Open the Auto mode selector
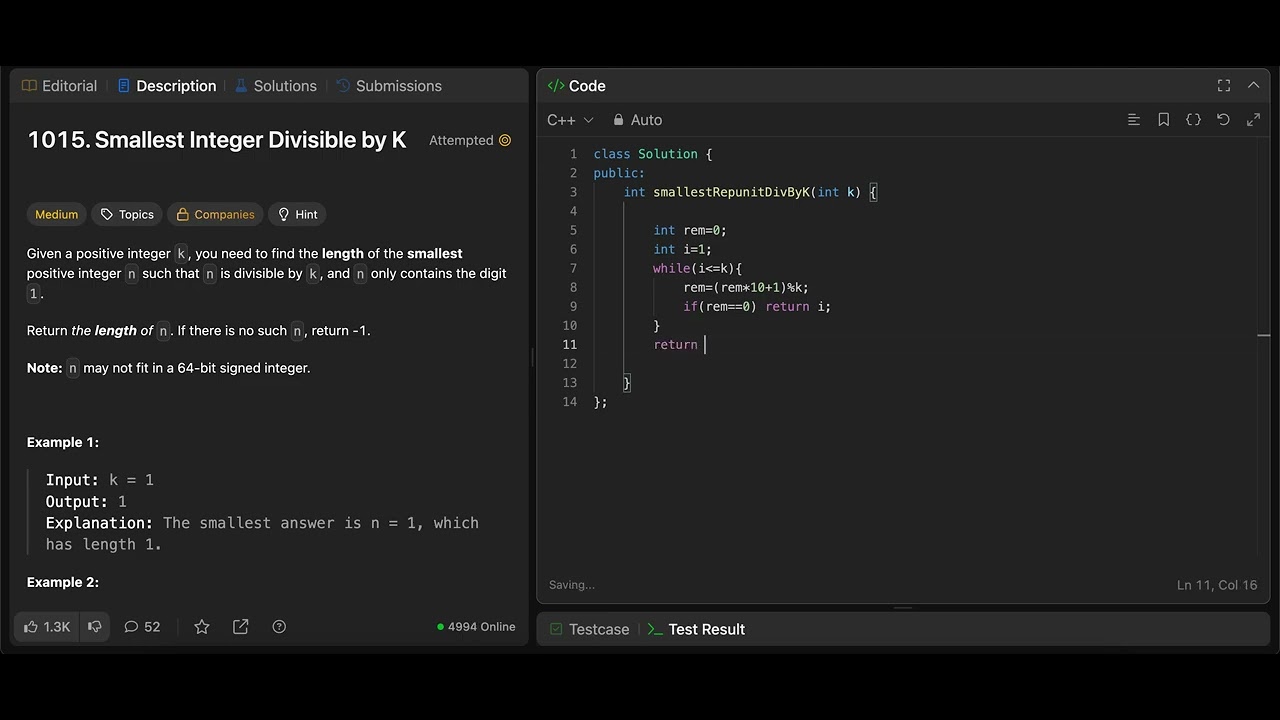This screenshot has height=720, width=1280. [x=637, y=120]
